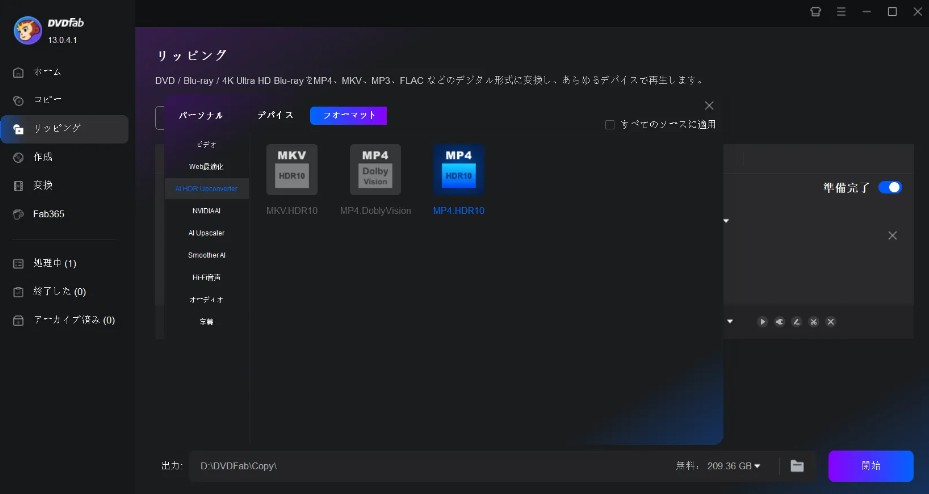This screenshot has height=494, width=929.
Task: Select the フォーマット tab
Action: click(x=348, y=116)
